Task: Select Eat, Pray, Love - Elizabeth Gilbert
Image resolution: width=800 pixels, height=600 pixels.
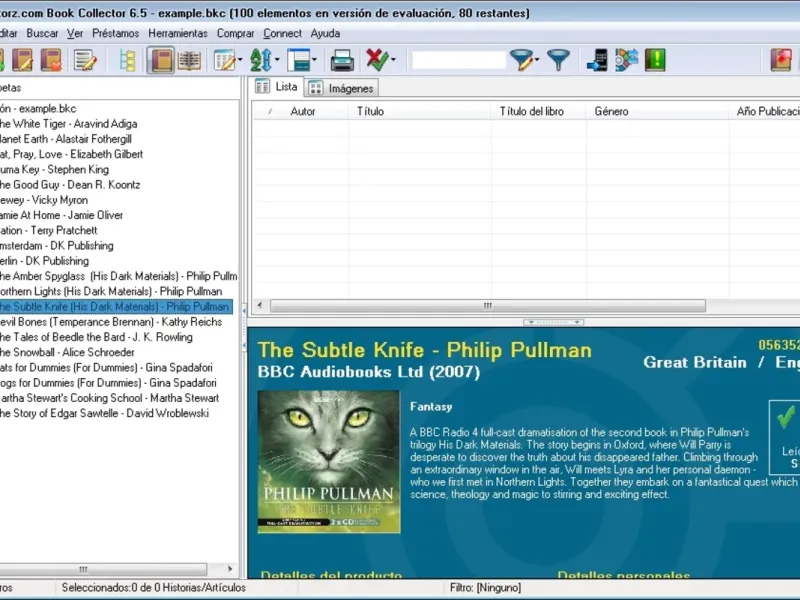Action: pyautogui.click(x=71, y=154)
